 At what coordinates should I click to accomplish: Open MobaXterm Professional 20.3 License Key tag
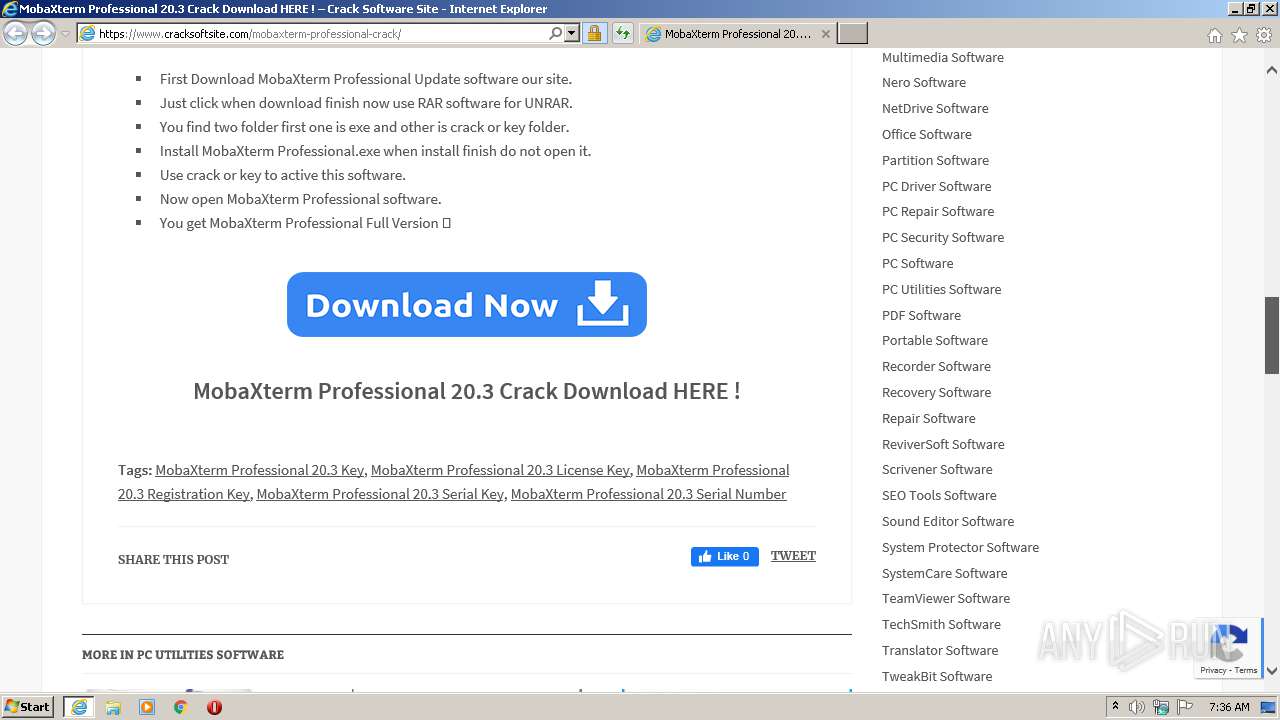pyautogui.click(x=500, y=470)
